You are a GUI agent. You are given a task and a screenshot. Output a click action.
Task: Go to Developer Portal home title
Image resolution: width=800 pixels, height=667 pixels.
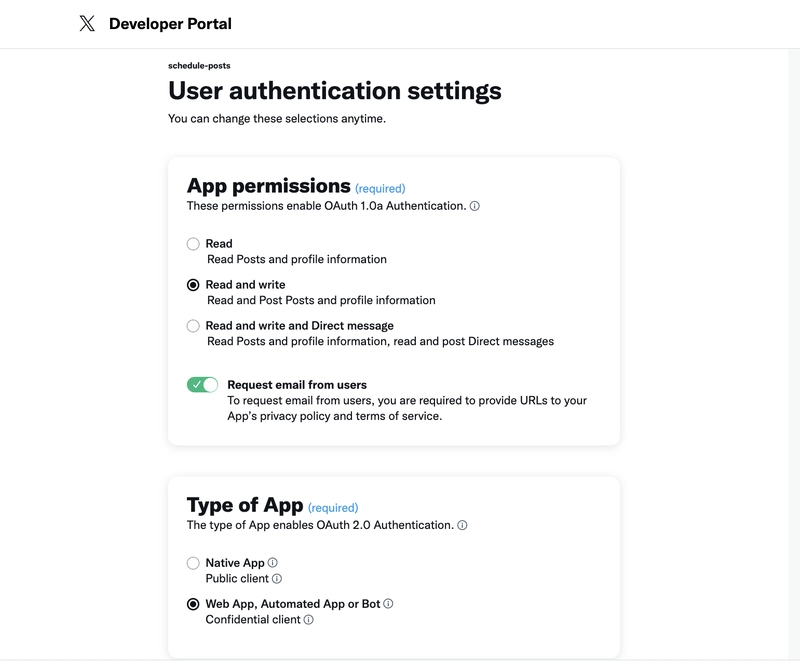[170, 24]
